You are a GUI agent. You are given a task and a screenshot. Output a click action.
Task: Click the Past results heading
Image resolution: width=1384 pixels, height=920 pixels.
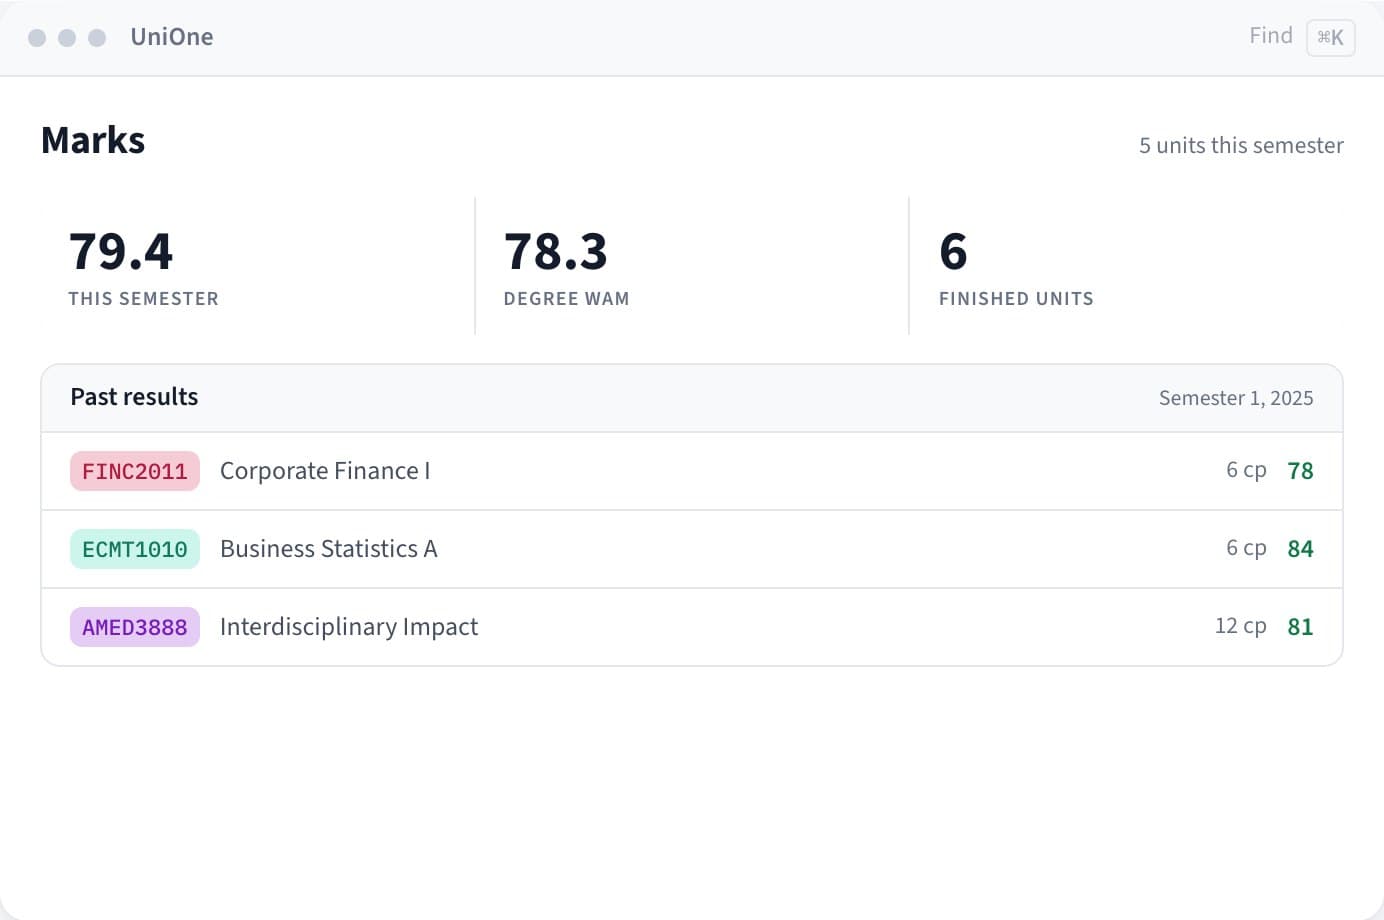pos(134,397)
